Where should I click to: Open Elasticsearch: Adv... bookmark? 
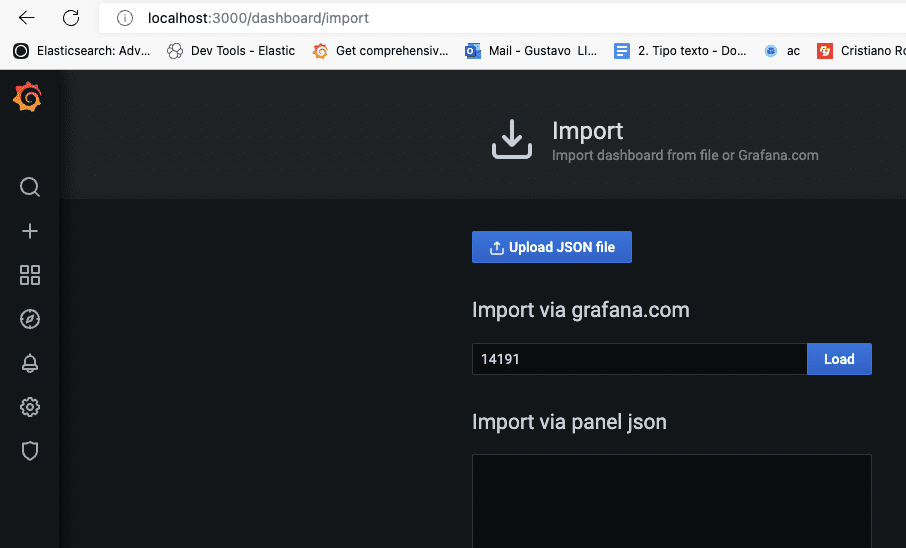81,51
